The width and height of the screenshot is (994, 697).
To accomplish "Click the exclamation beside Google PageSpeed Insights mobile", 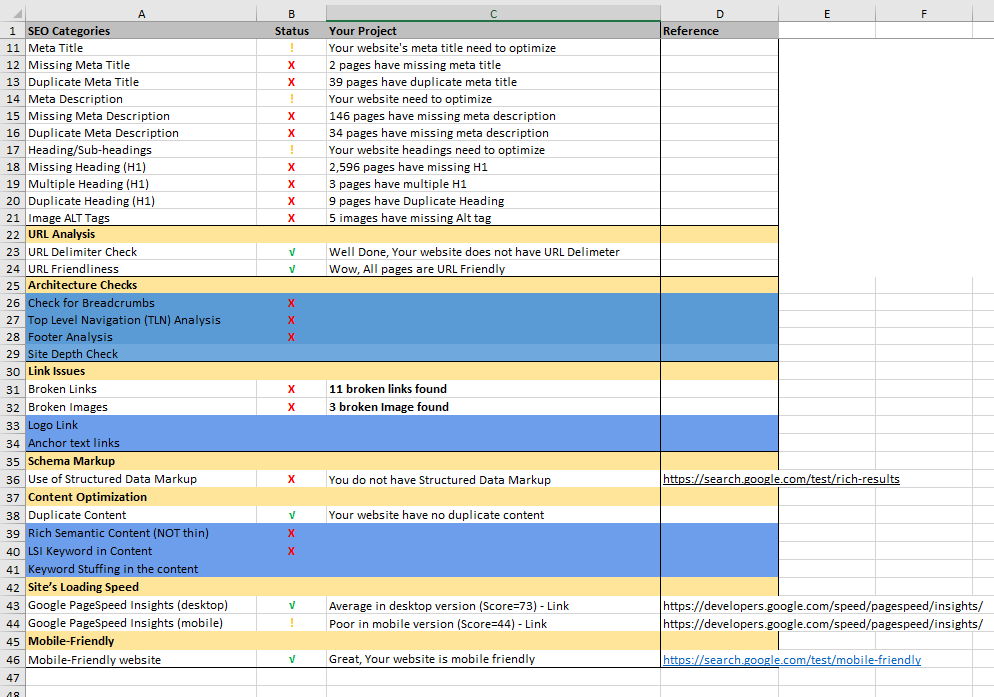I will click(291, 622).
